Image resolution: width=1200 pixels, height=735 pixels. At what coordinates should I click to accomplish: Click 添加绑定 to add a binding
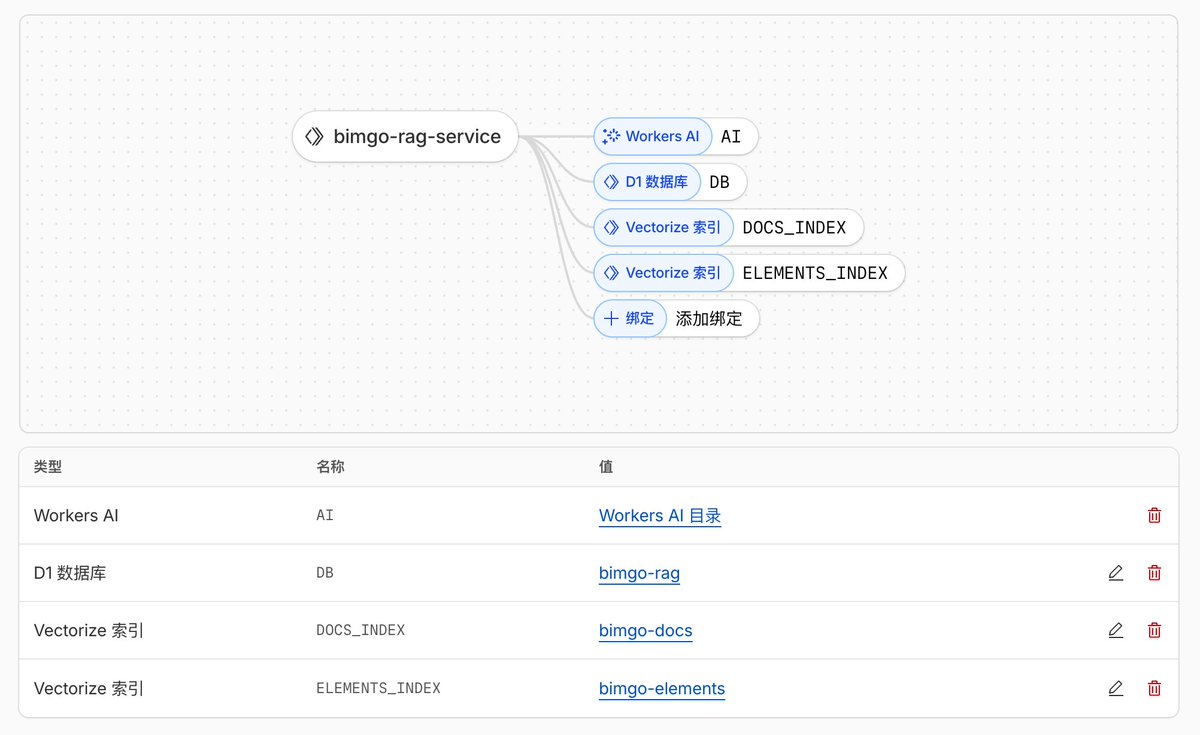[x=709, y=319]
